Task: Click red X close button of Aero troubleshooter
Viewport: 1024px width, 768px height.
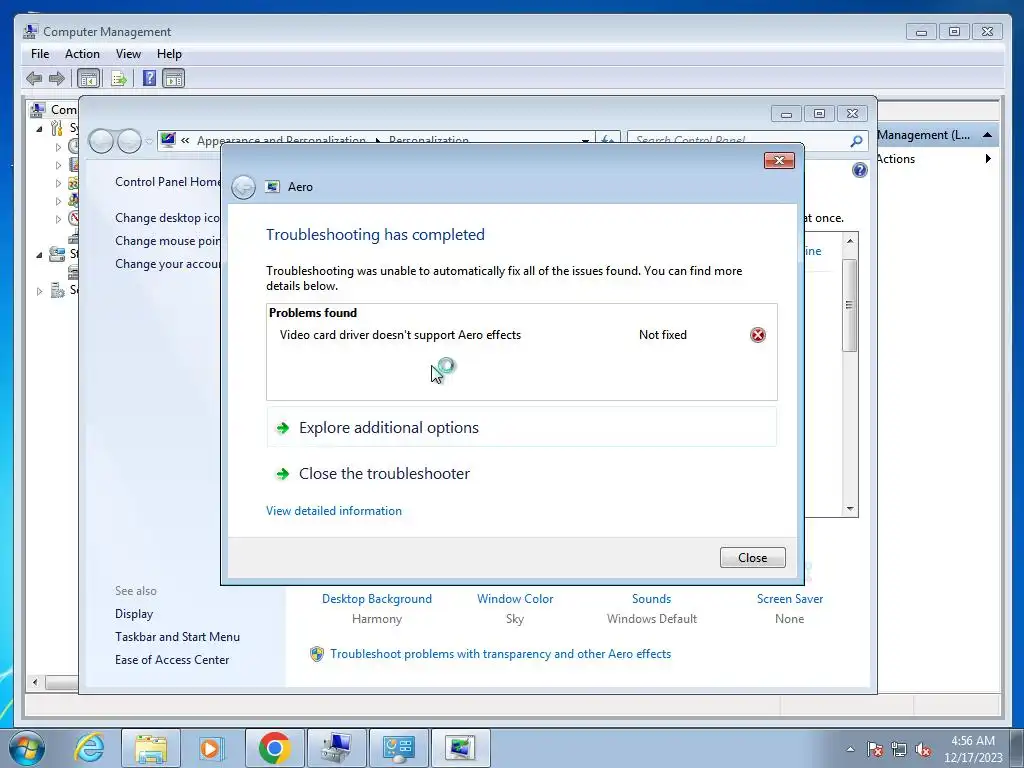Action: point(779,161)
